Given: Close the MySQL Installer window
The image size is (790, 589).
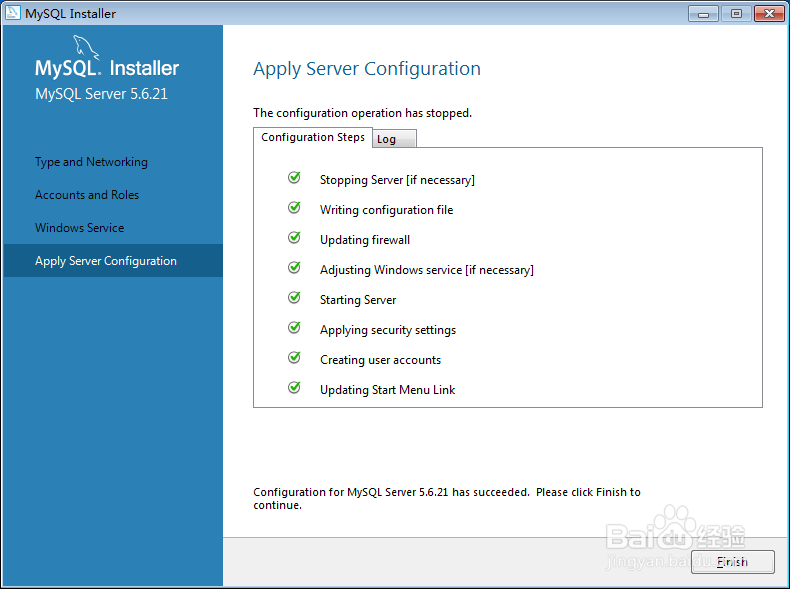Looking at the screenshot, I should pyautogui.click(x=769, y=14).
